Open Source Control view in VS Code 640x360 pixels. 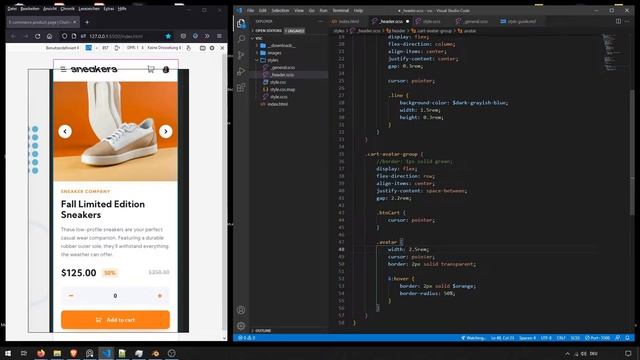coord(241,55)
